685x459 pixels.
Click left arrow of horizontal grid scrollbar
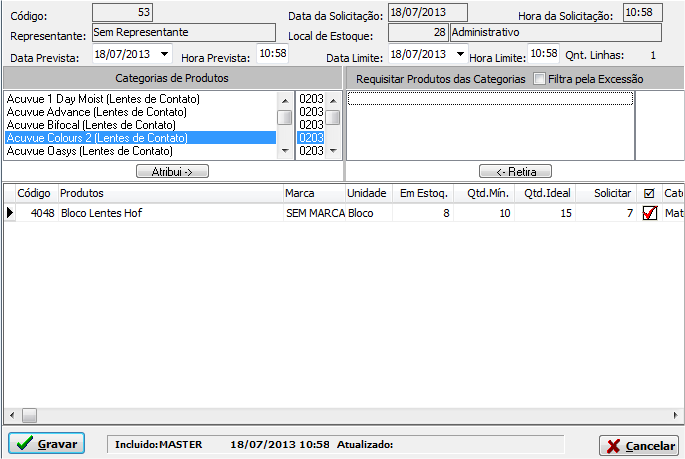point(12,414)
